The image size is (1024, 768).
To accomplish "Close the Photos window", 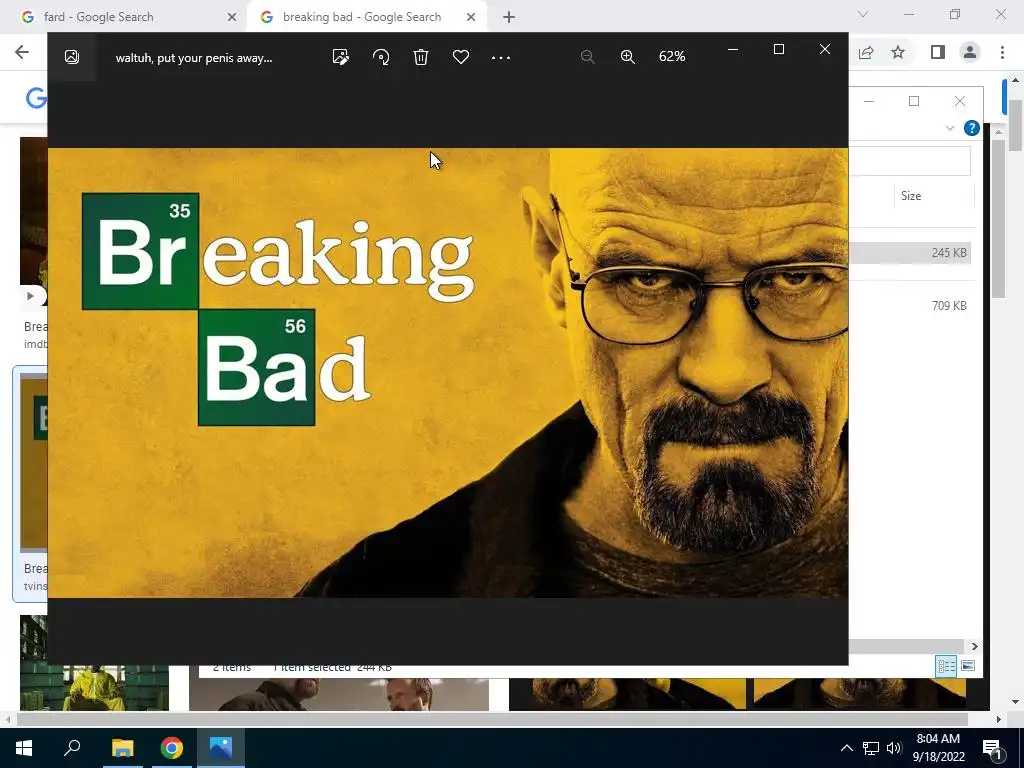I will pyautogui.click(x=825, y=50).
